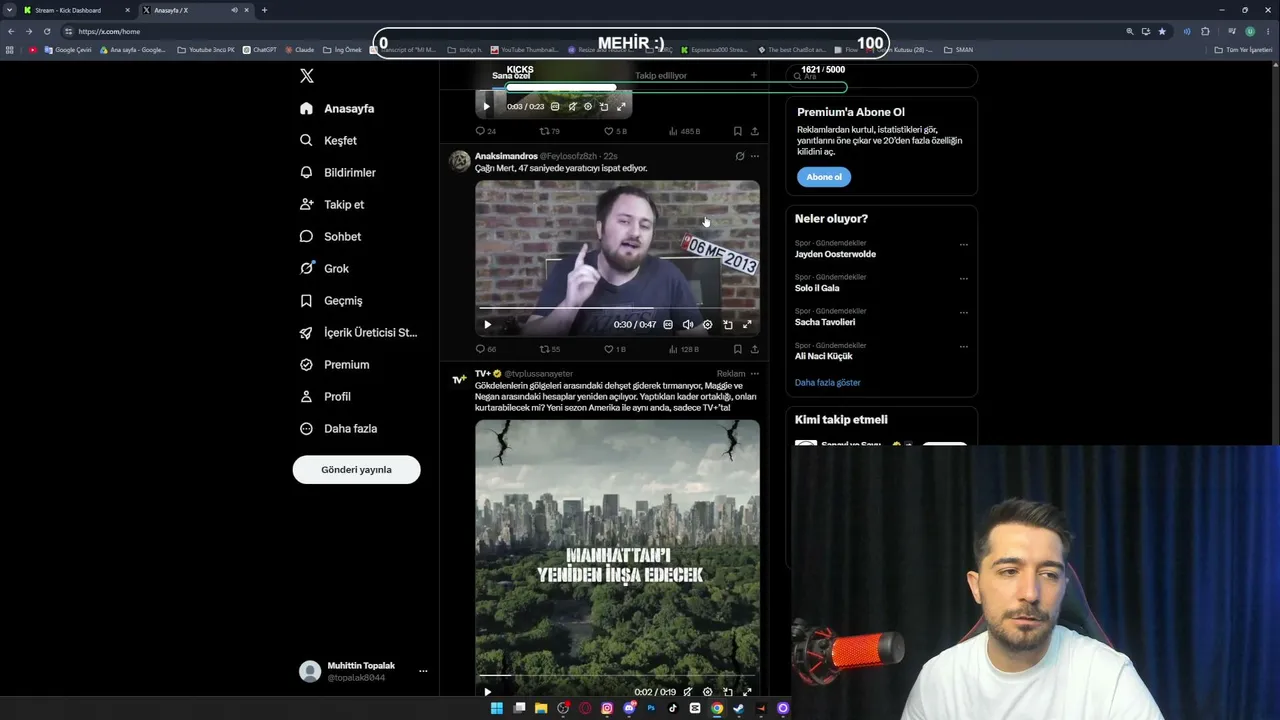Open Profil page
Screen dimensions: 1280x720
325,396
